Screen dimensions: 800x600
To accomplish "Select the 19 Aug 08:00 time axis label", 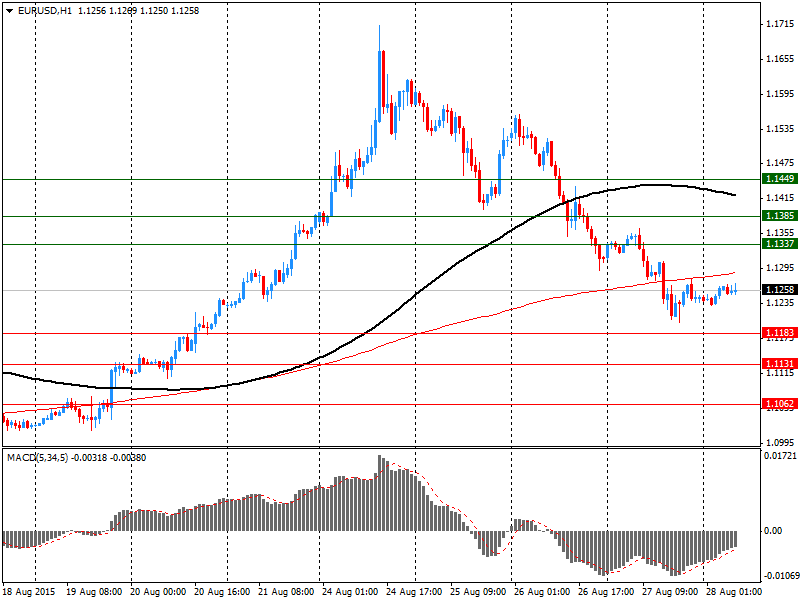I will pyautogui.click(x=94, y=592).
